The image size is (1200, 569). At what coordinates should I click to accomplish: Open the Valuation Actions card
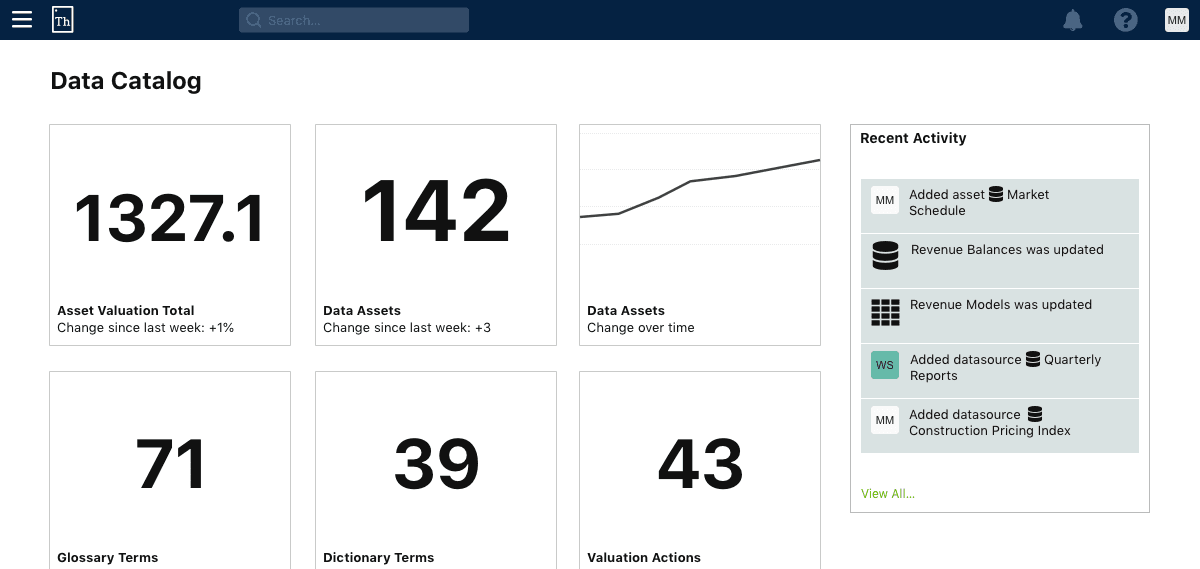(x=700, y=470)
